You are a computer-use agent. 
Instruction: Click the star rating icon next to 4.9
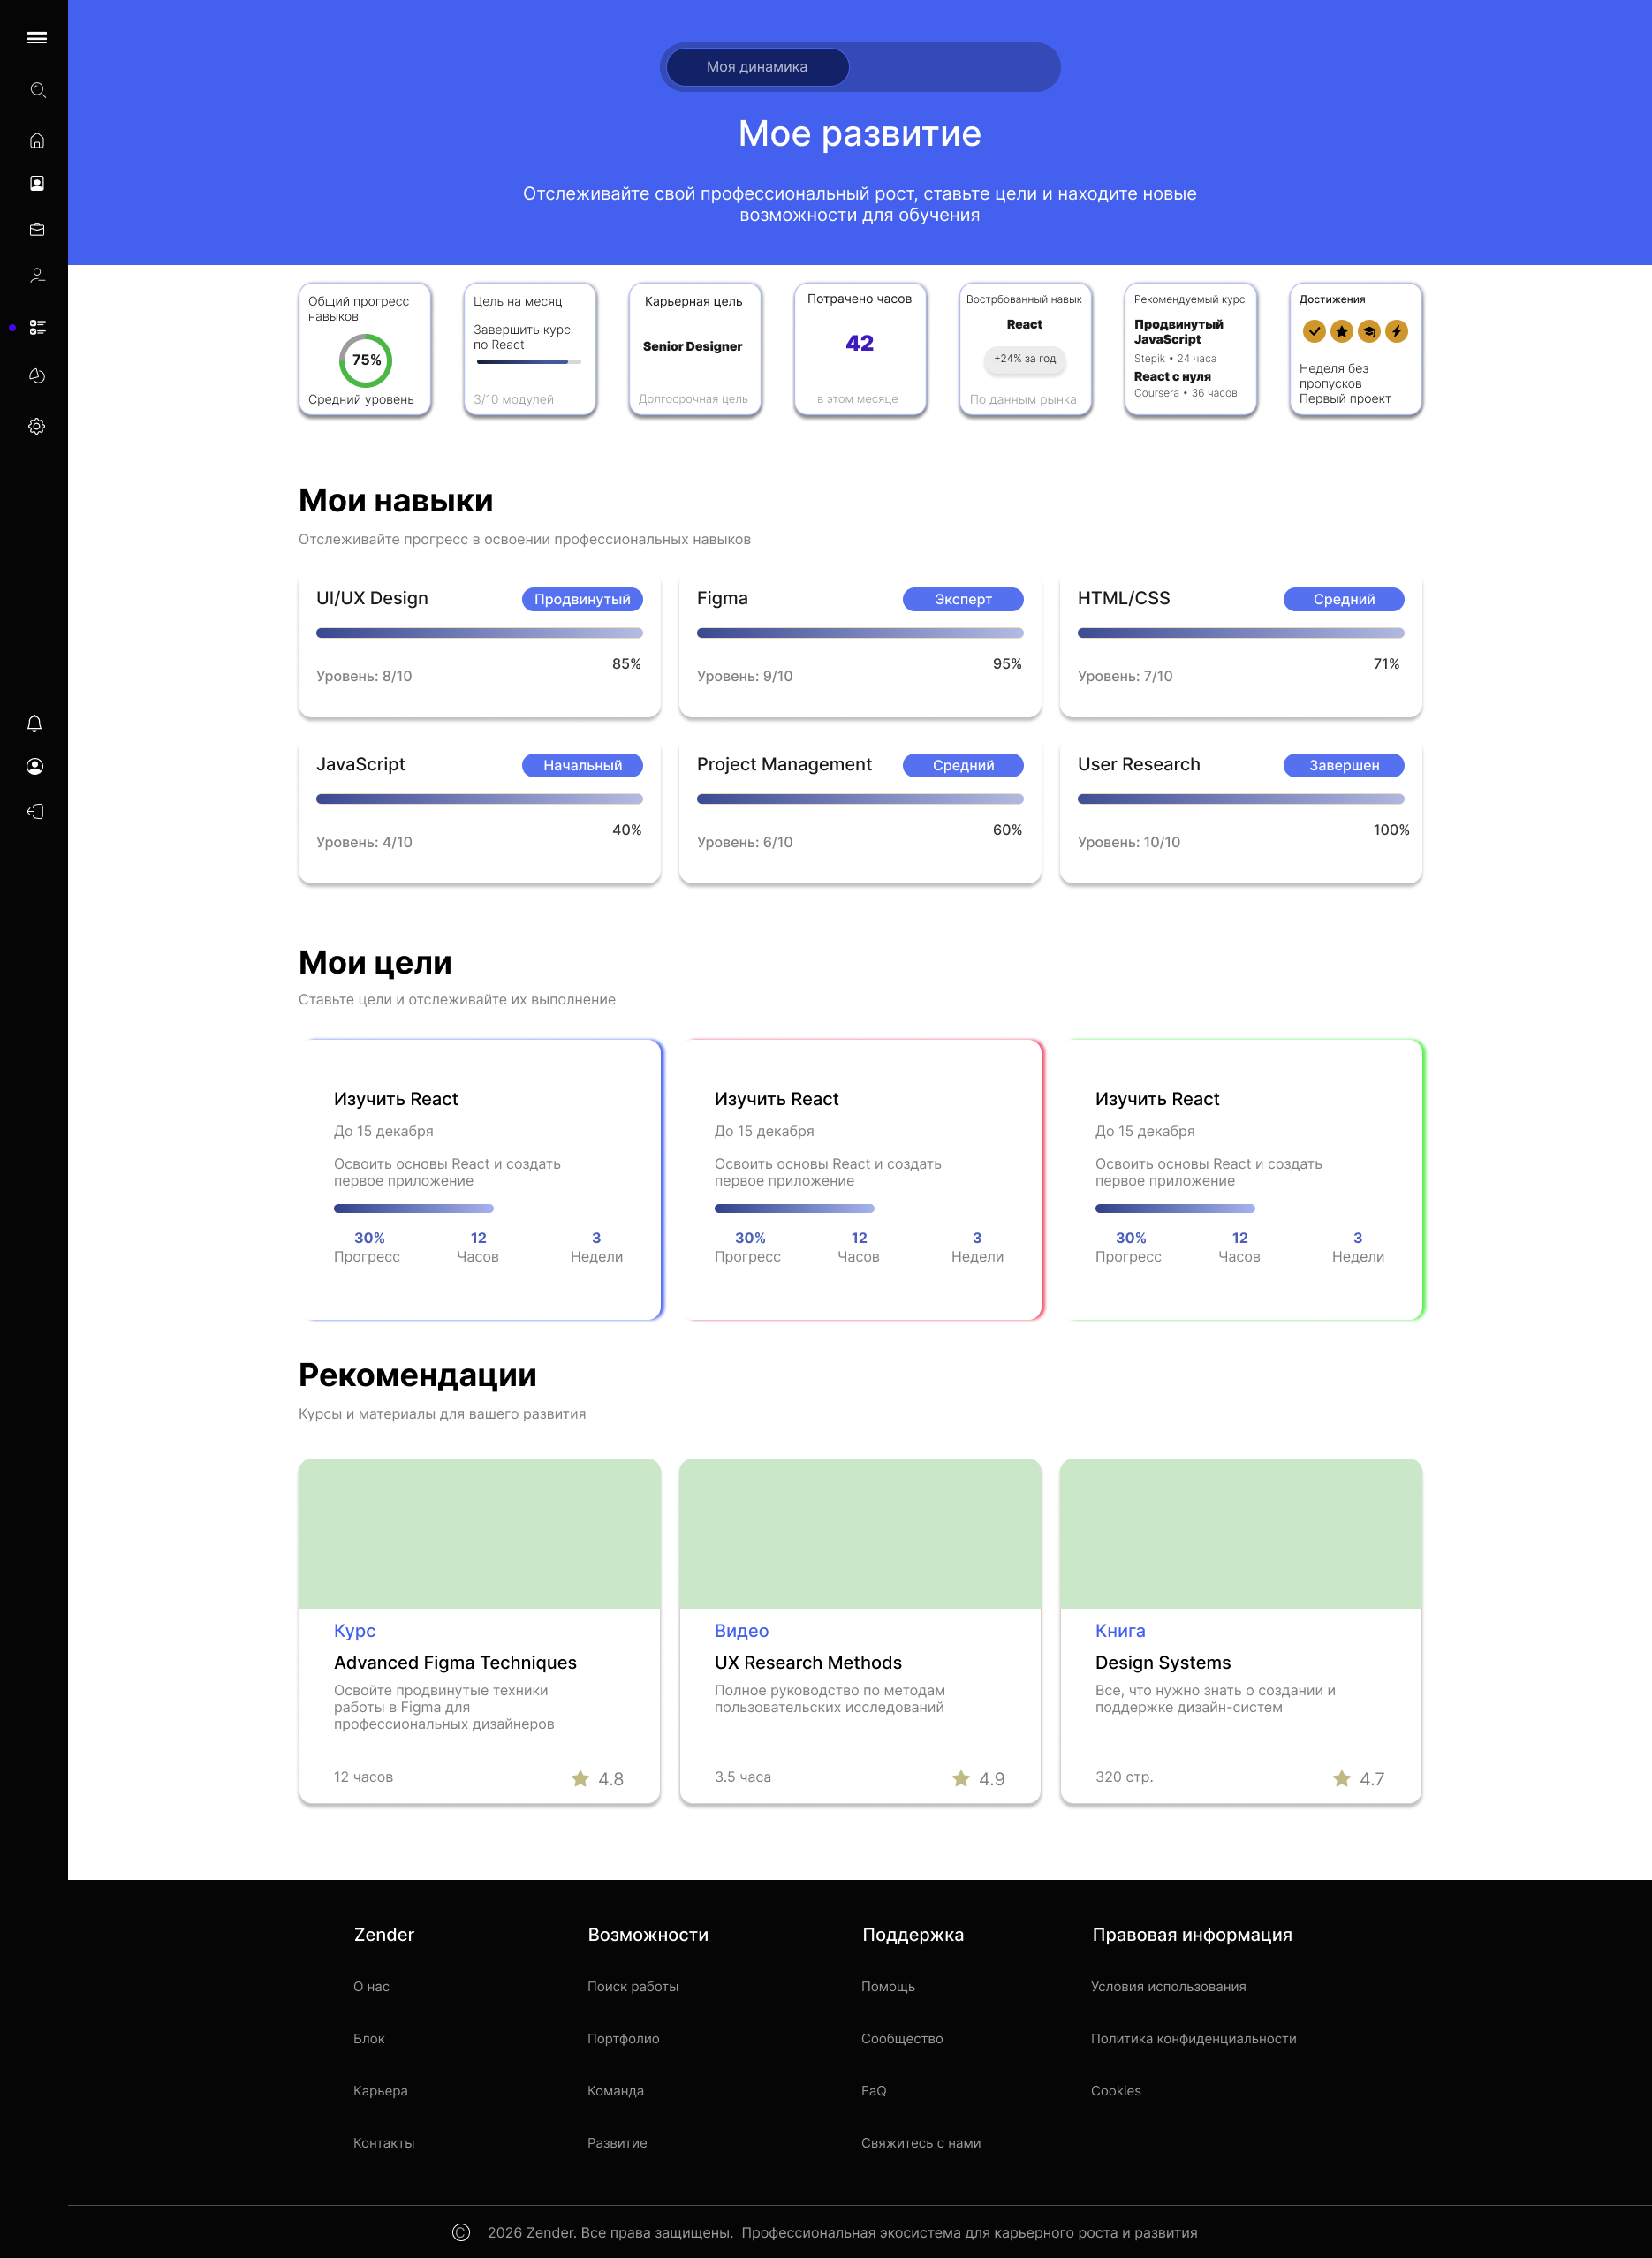pos(961,1778)
